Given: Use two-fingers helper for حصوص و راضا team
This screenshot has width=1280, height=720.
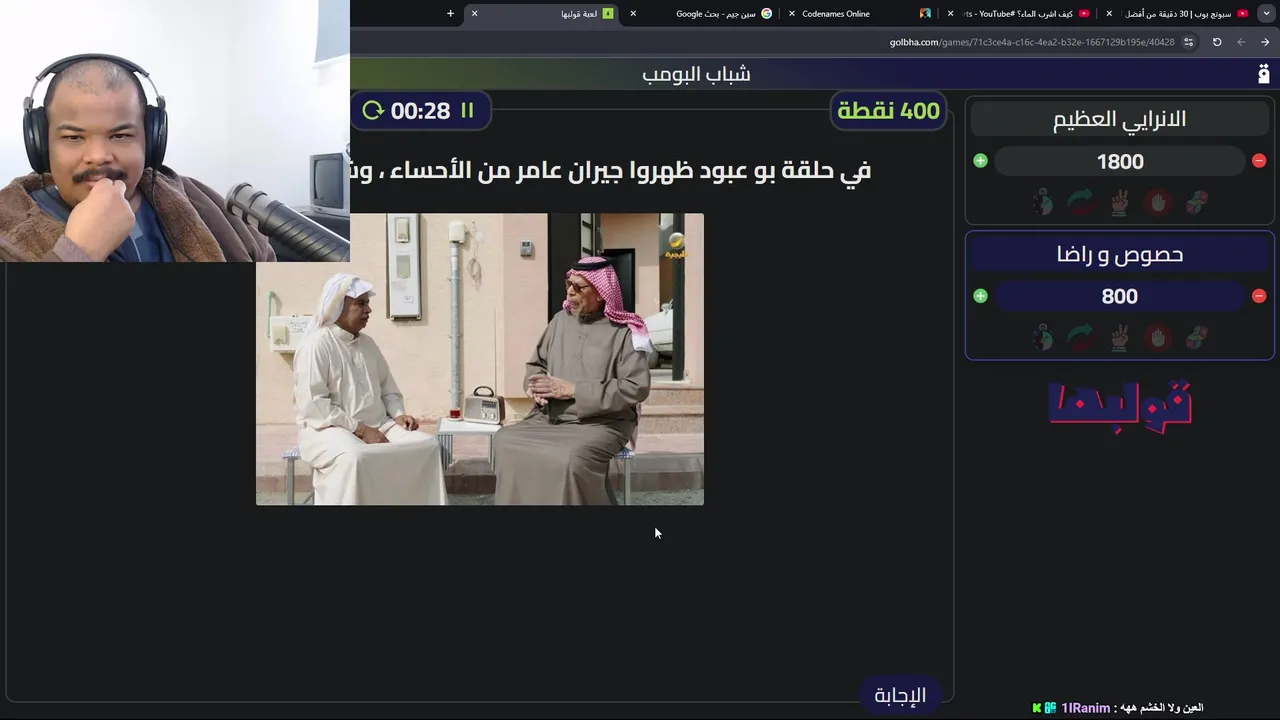Looking at the screenshot, I should point(1119,338).
